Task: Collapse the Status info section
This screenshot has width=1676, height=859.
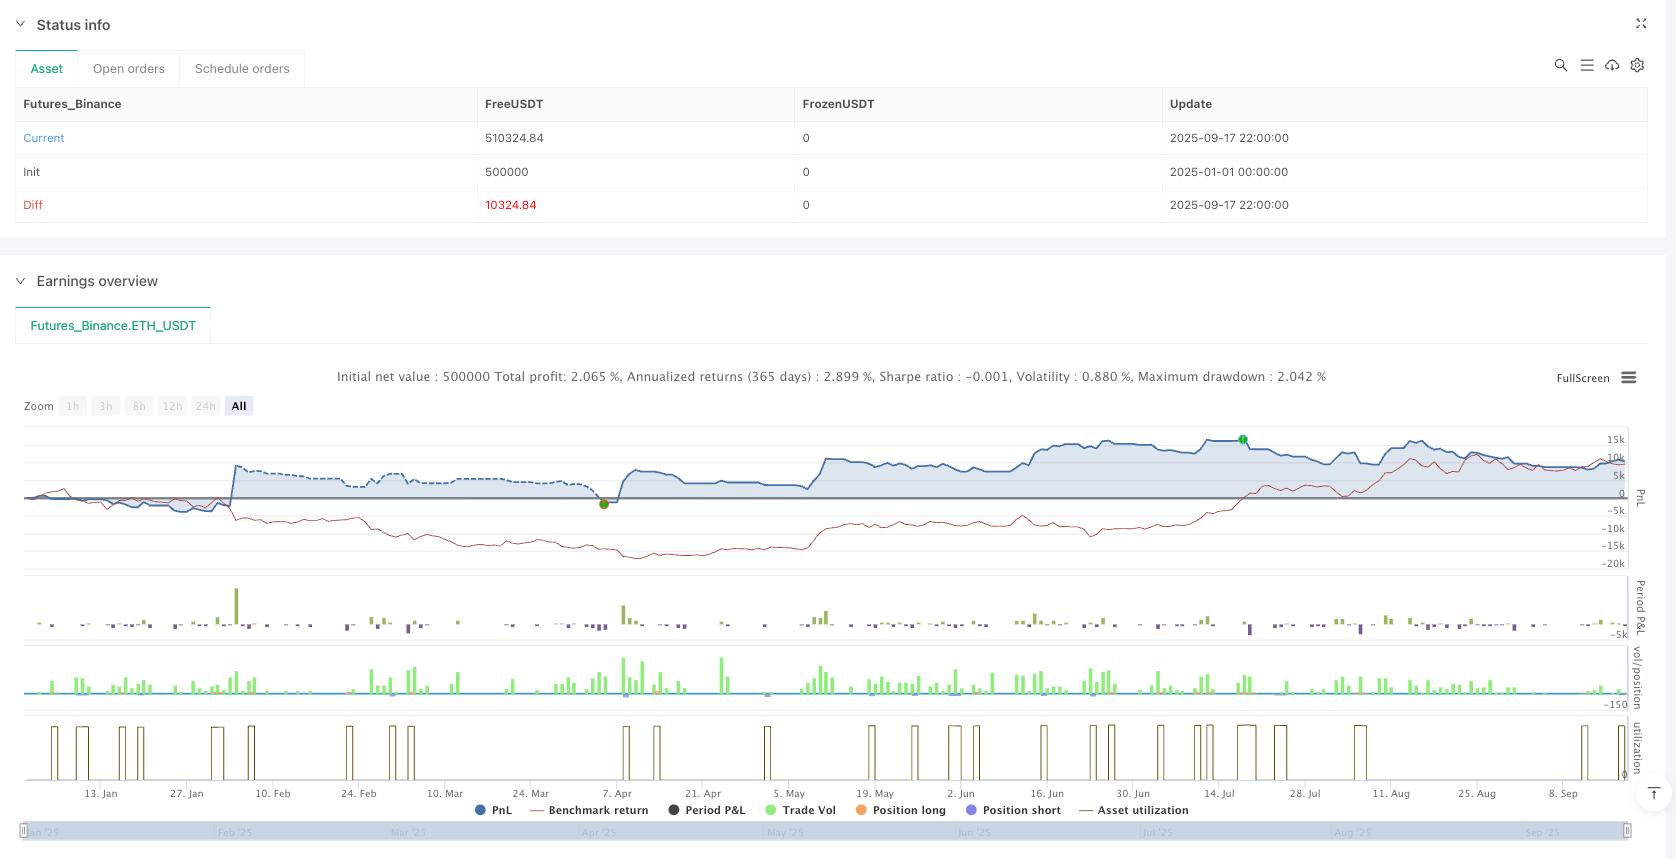Action: pos(20,24)
